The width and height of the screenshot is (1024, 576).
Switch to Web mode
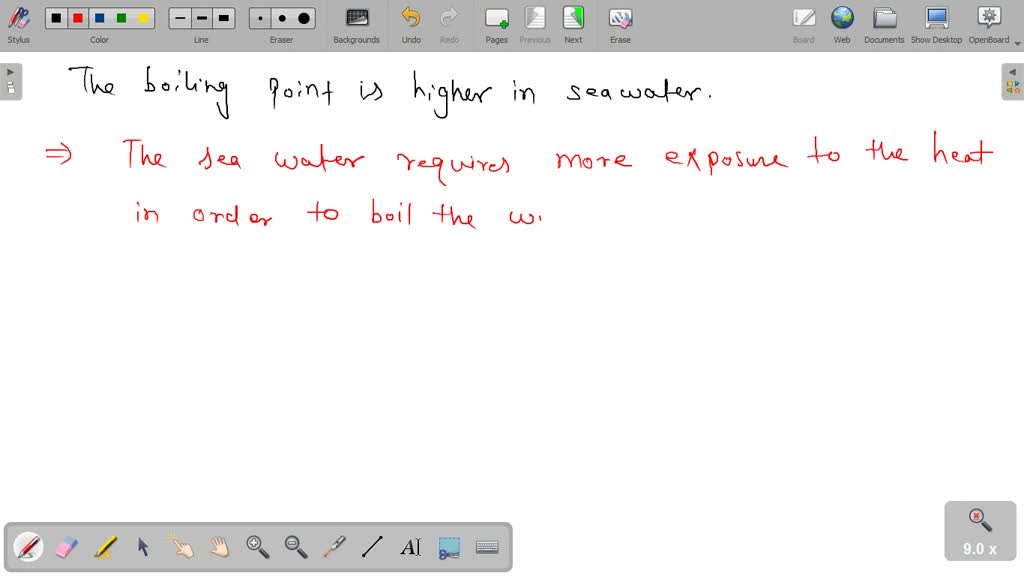(842, 24)
